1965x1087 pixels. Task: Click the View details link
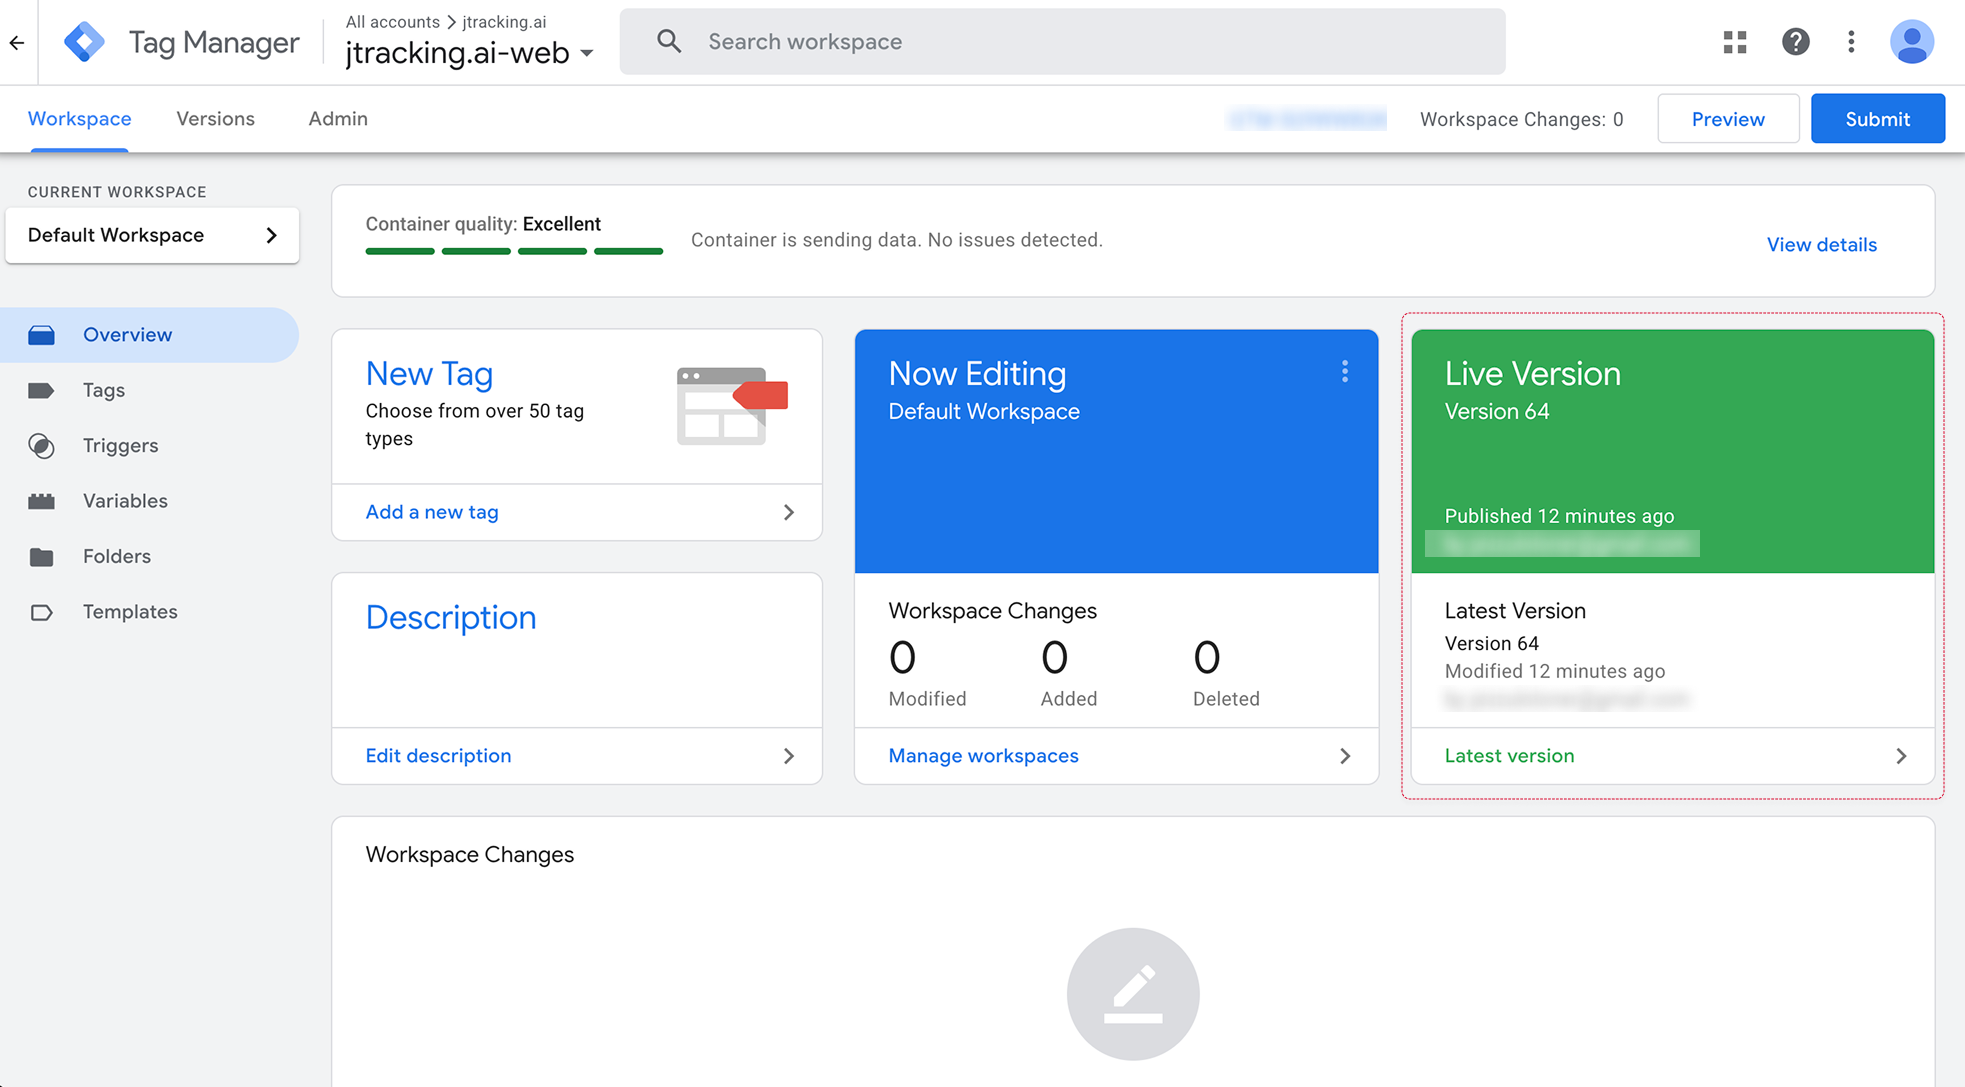[1821, 245]
